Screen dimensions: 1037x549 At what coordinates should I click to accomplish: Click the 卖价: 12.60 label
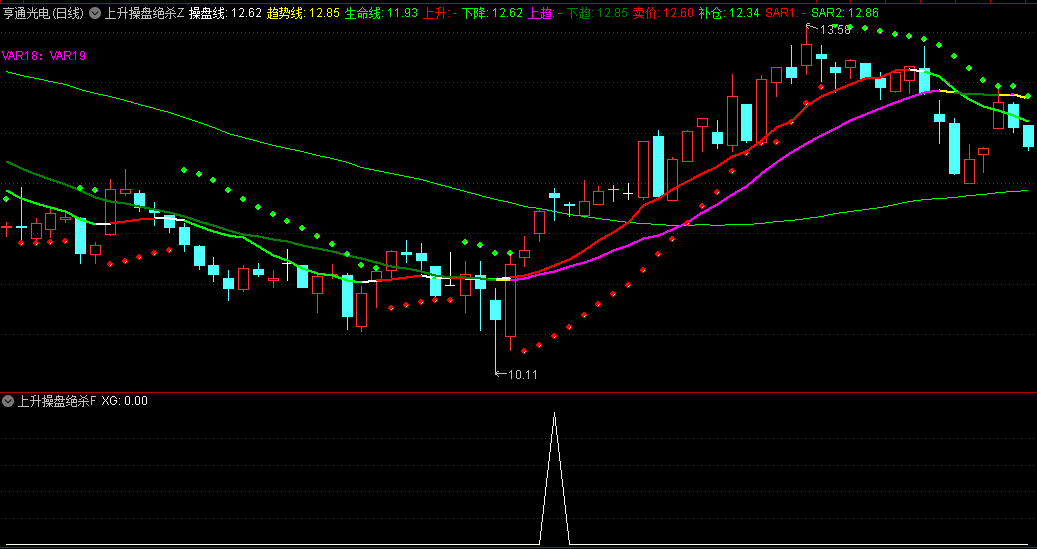pos(663,13)
